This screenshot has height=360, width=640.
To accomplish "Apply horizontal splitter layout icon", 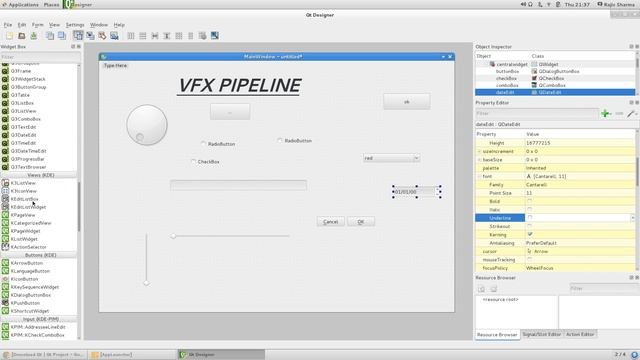I will (155, 36).
